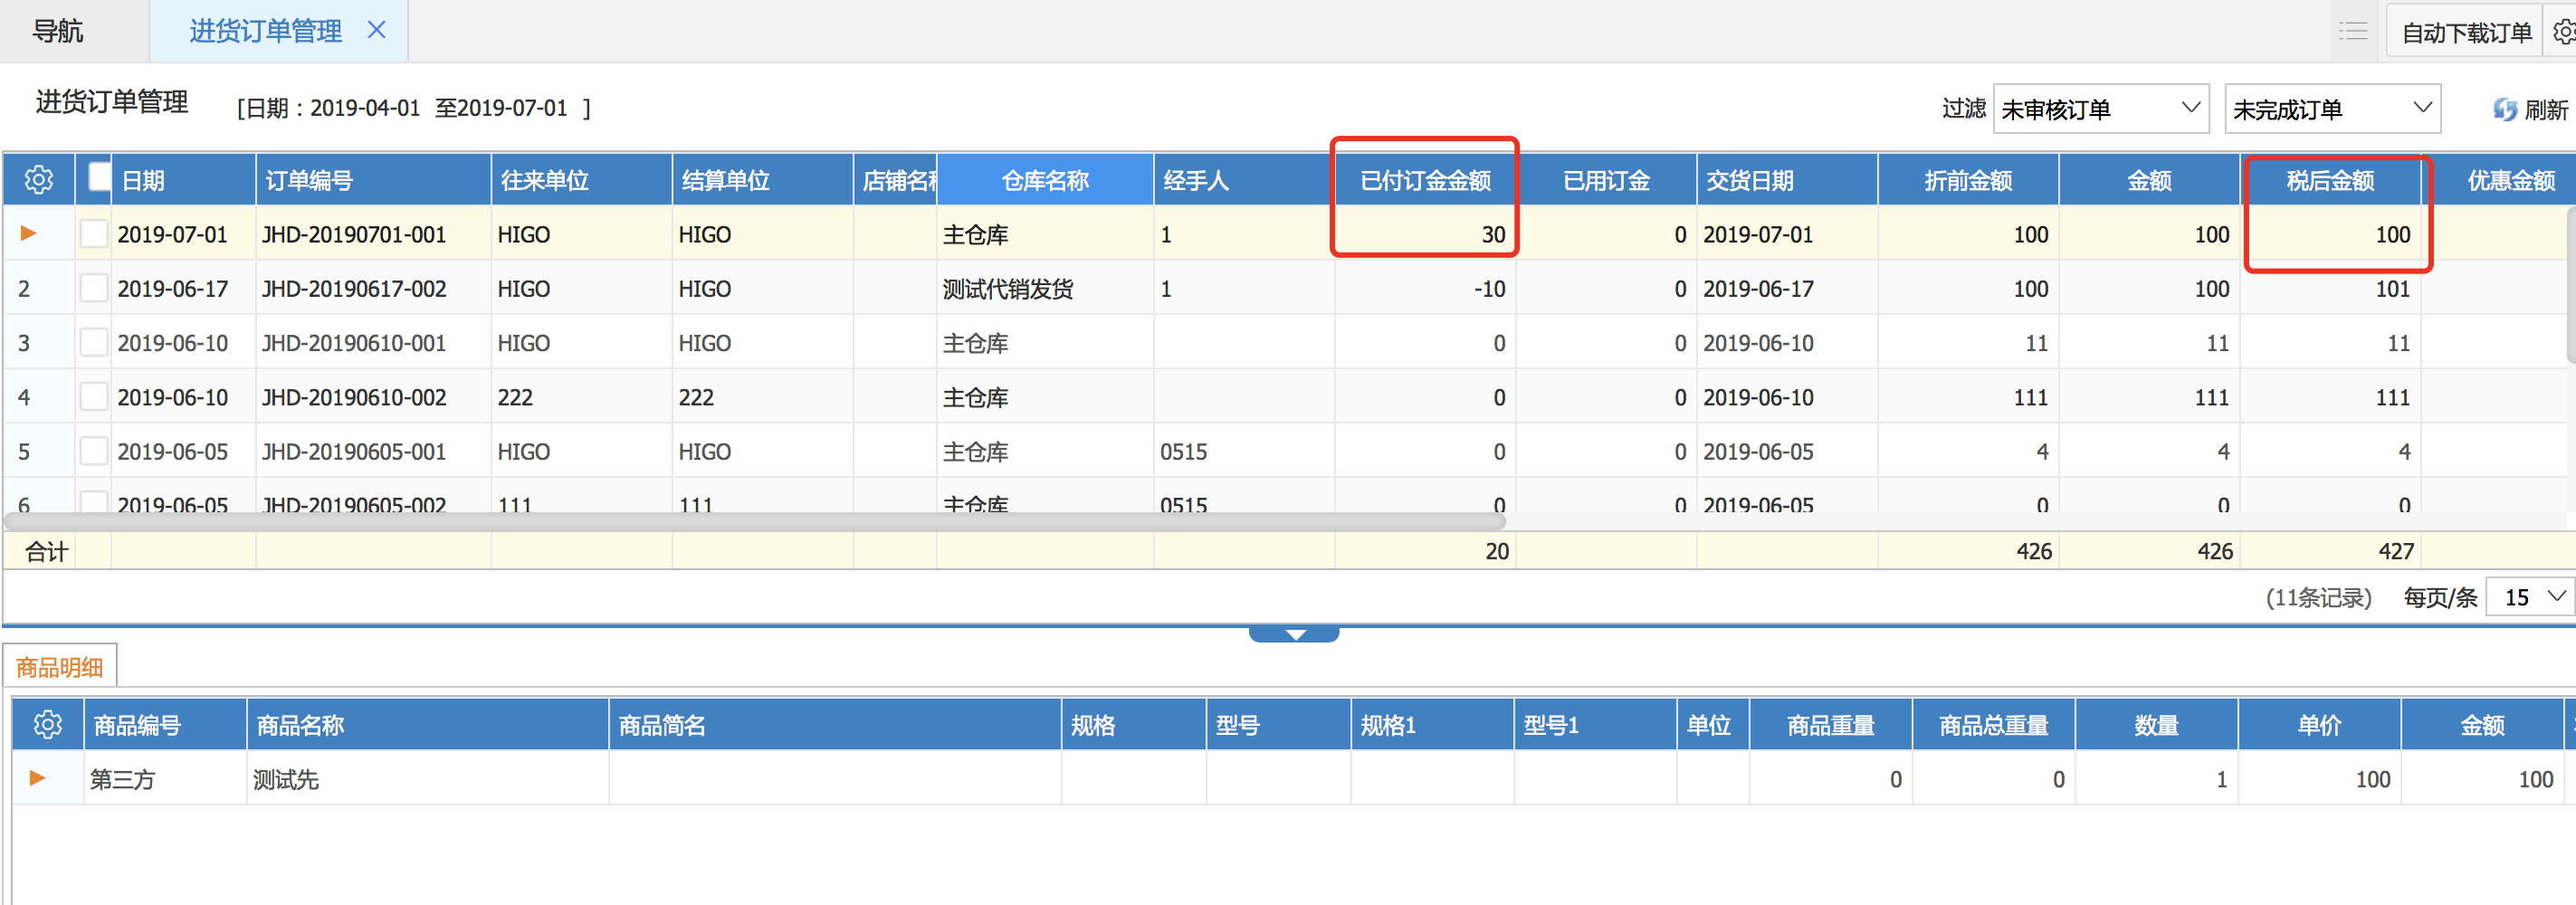Image resolution: width=2576 pixels, height=905 pixels.
Task: Close the 进货订单管理 tab
Action: pyautogui.click(x=376, y=30)
